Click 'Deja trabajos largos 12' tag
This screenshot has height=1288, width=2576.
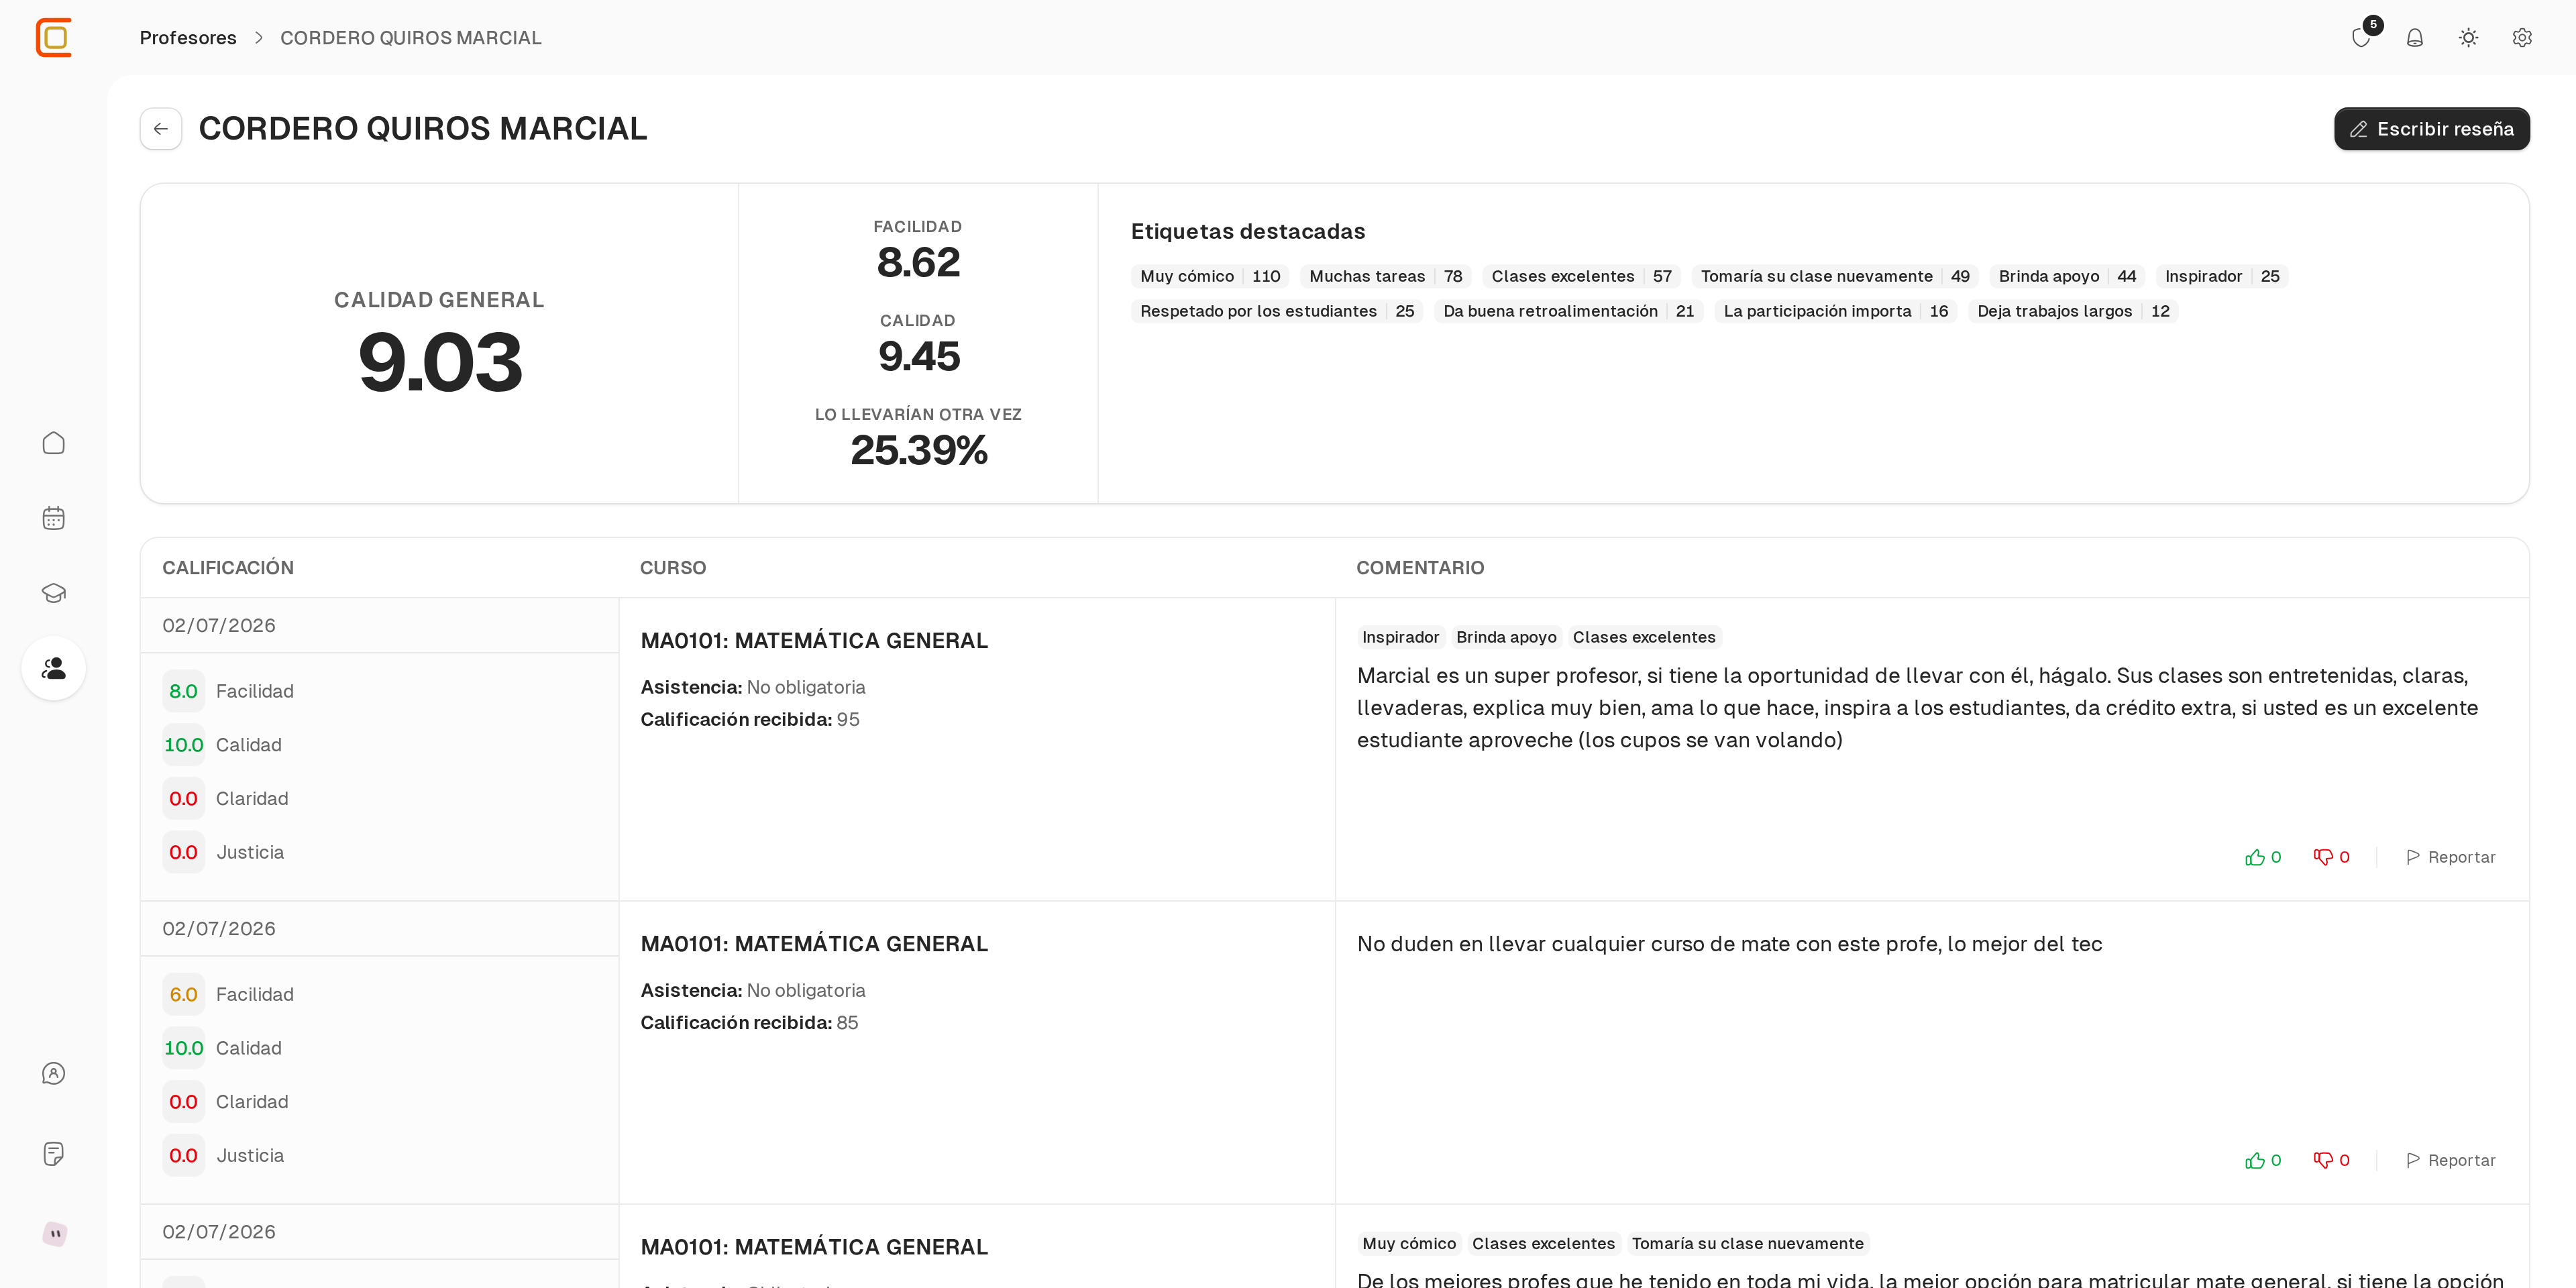click(2073, 311)
